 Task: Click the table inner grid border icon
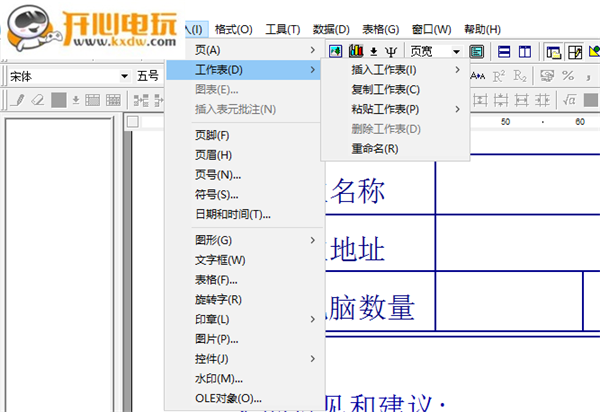point(113,100)
